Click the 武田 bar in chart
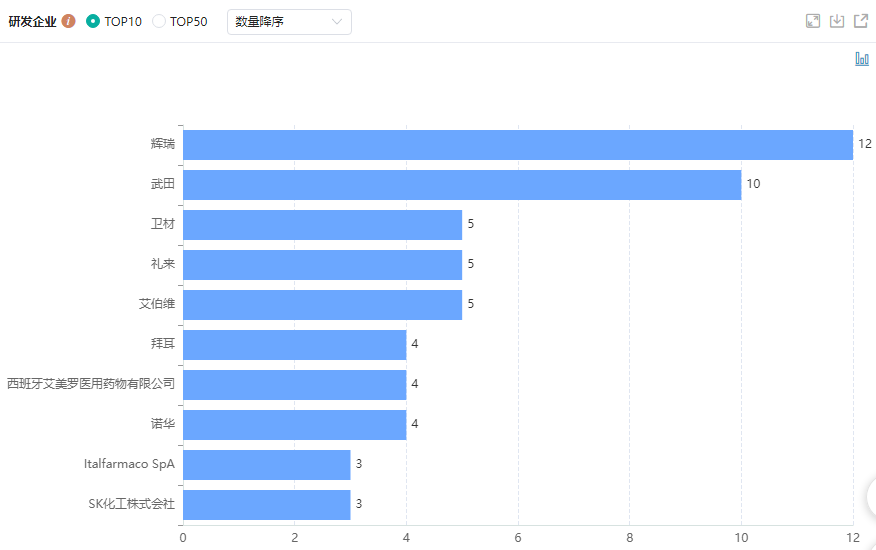Viewport: 876px width, 550px height. click(x=461, y=185)
